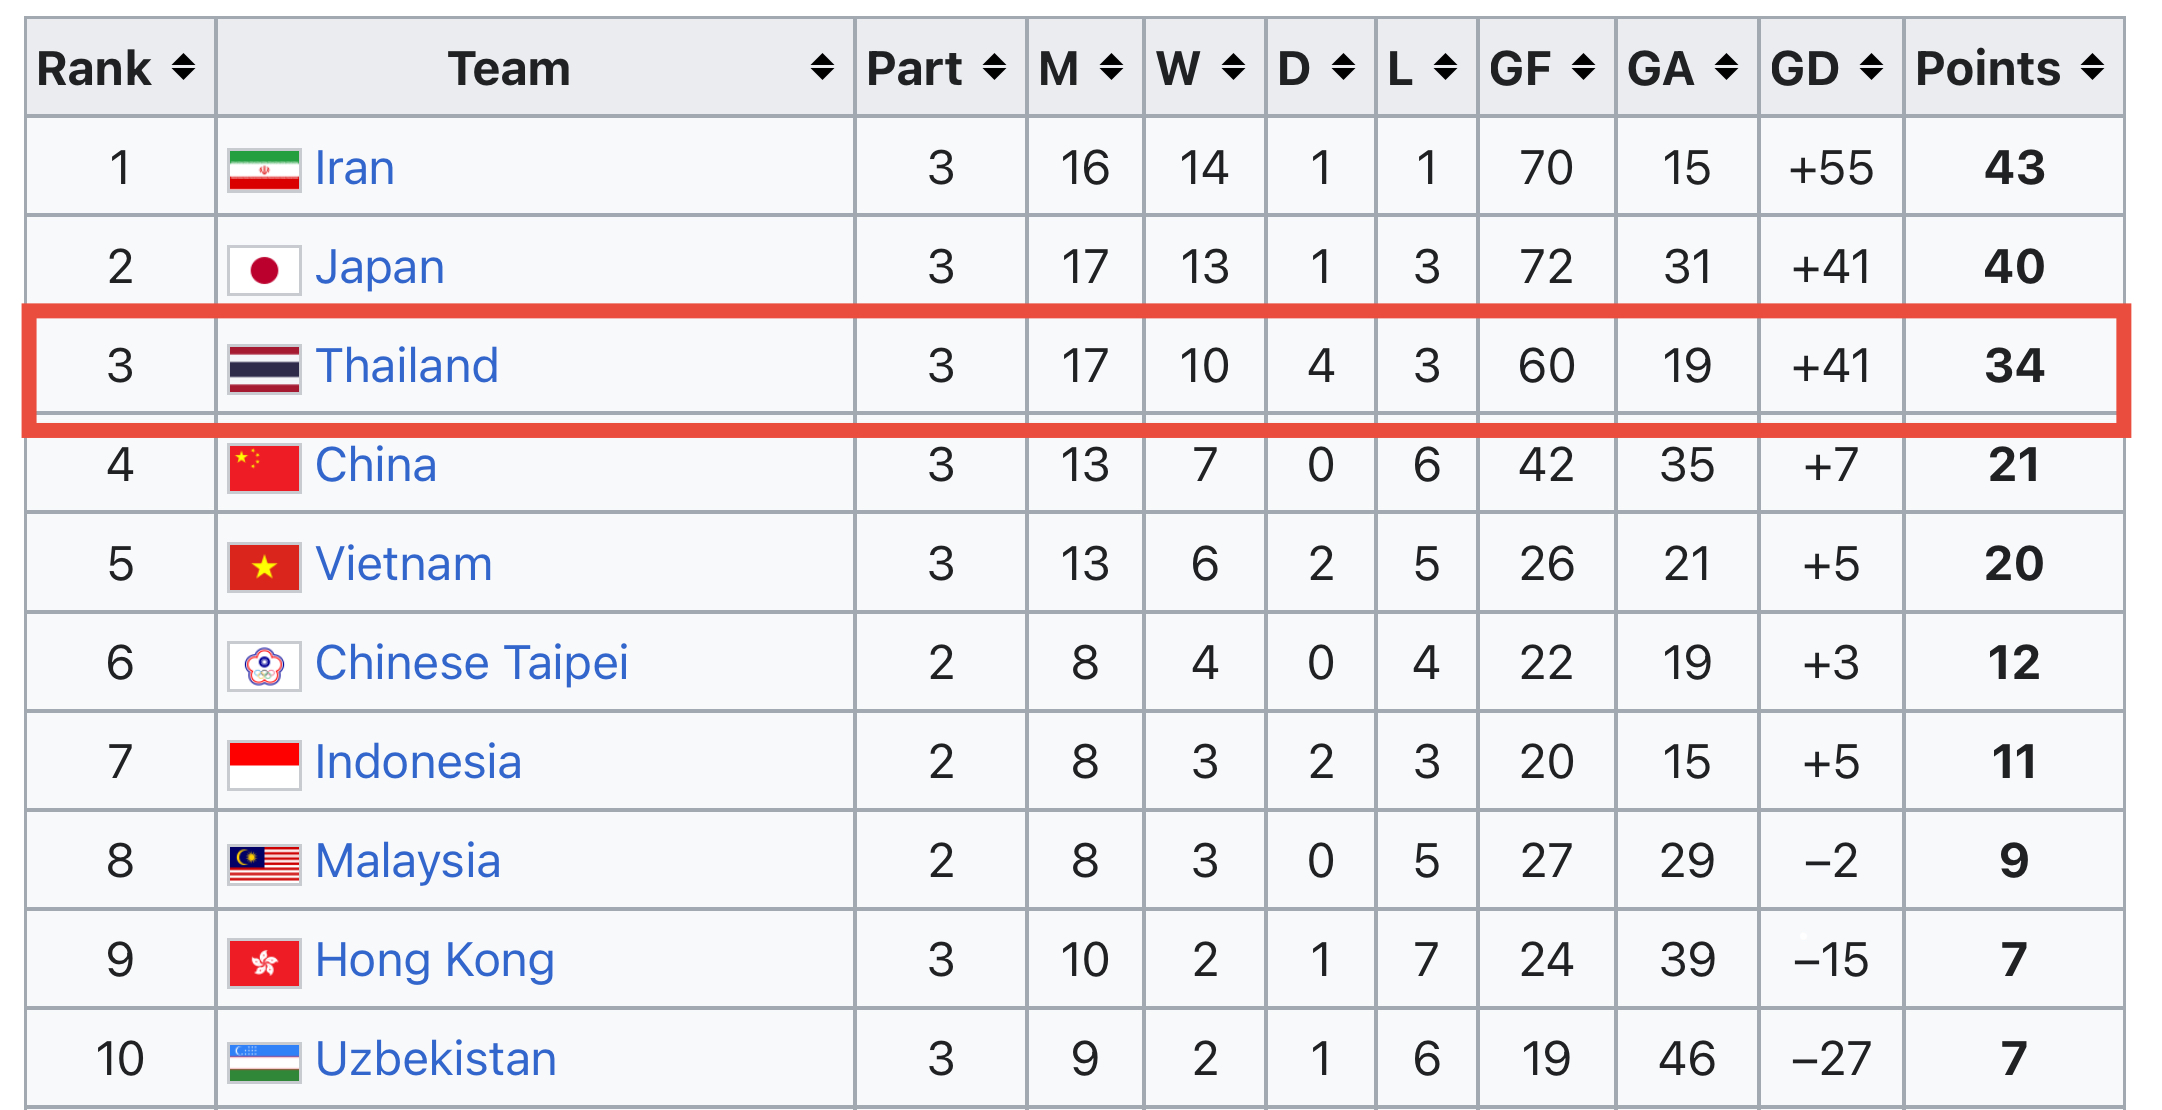
Task: Click the Indonesia flag icon
Action: point(264,765)
